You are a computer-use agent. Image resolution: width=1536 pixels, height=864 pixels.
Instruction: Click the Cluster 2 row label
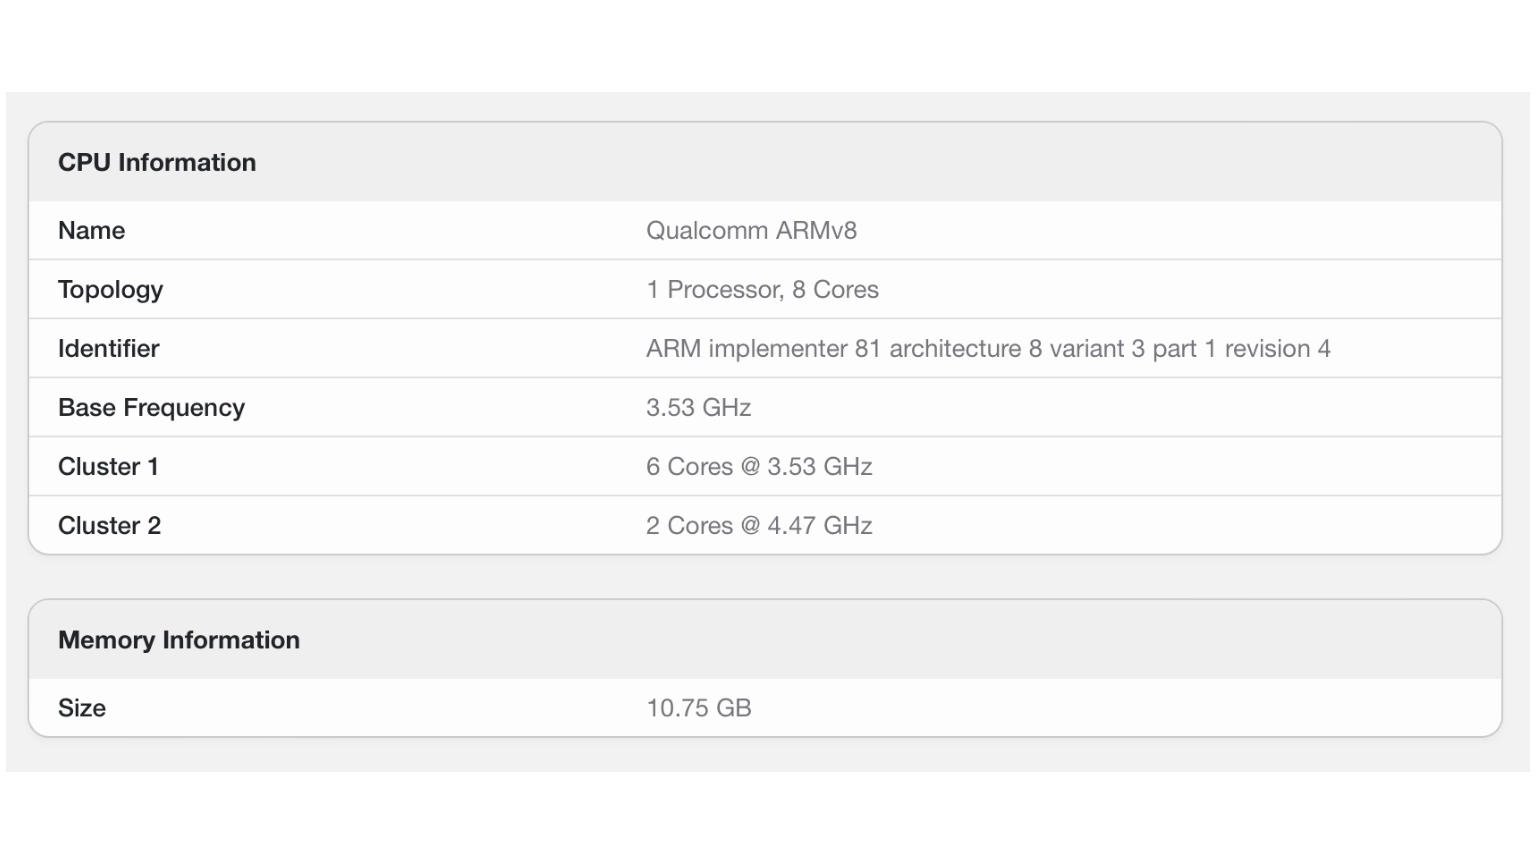click(109, 526)
